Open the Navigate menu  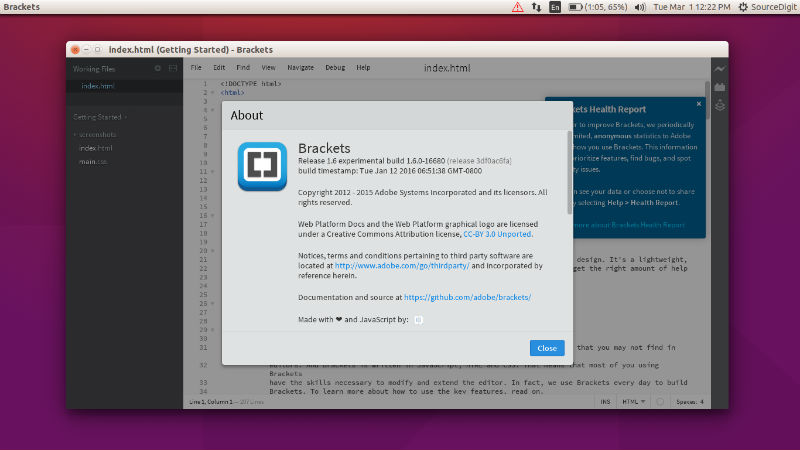click(301, 68)
